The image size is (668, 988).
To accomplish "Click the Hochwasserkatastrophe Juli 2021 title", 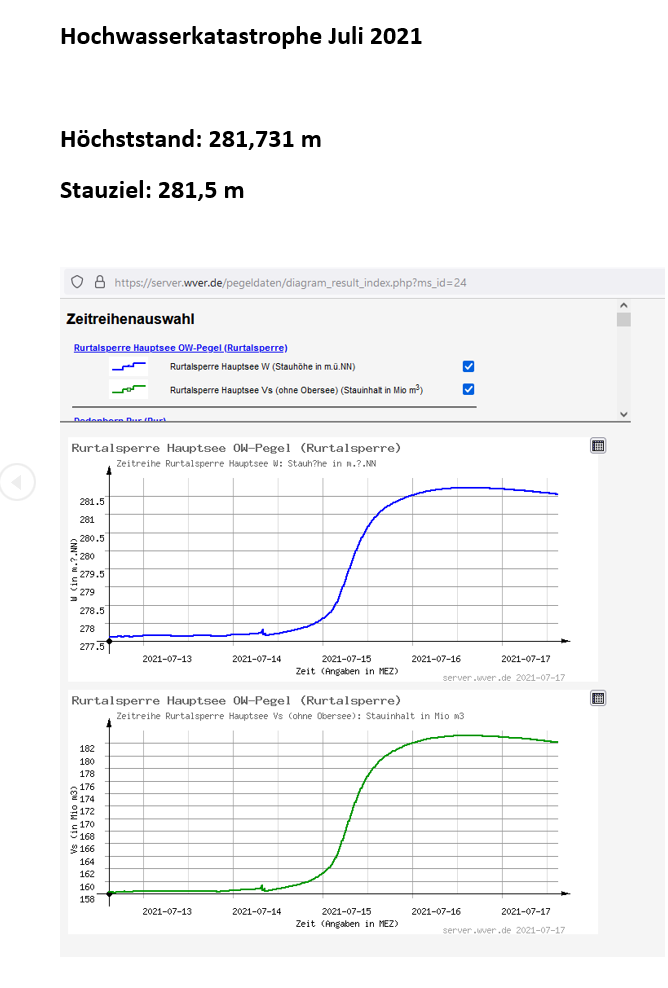I will (x=241, y=37).
